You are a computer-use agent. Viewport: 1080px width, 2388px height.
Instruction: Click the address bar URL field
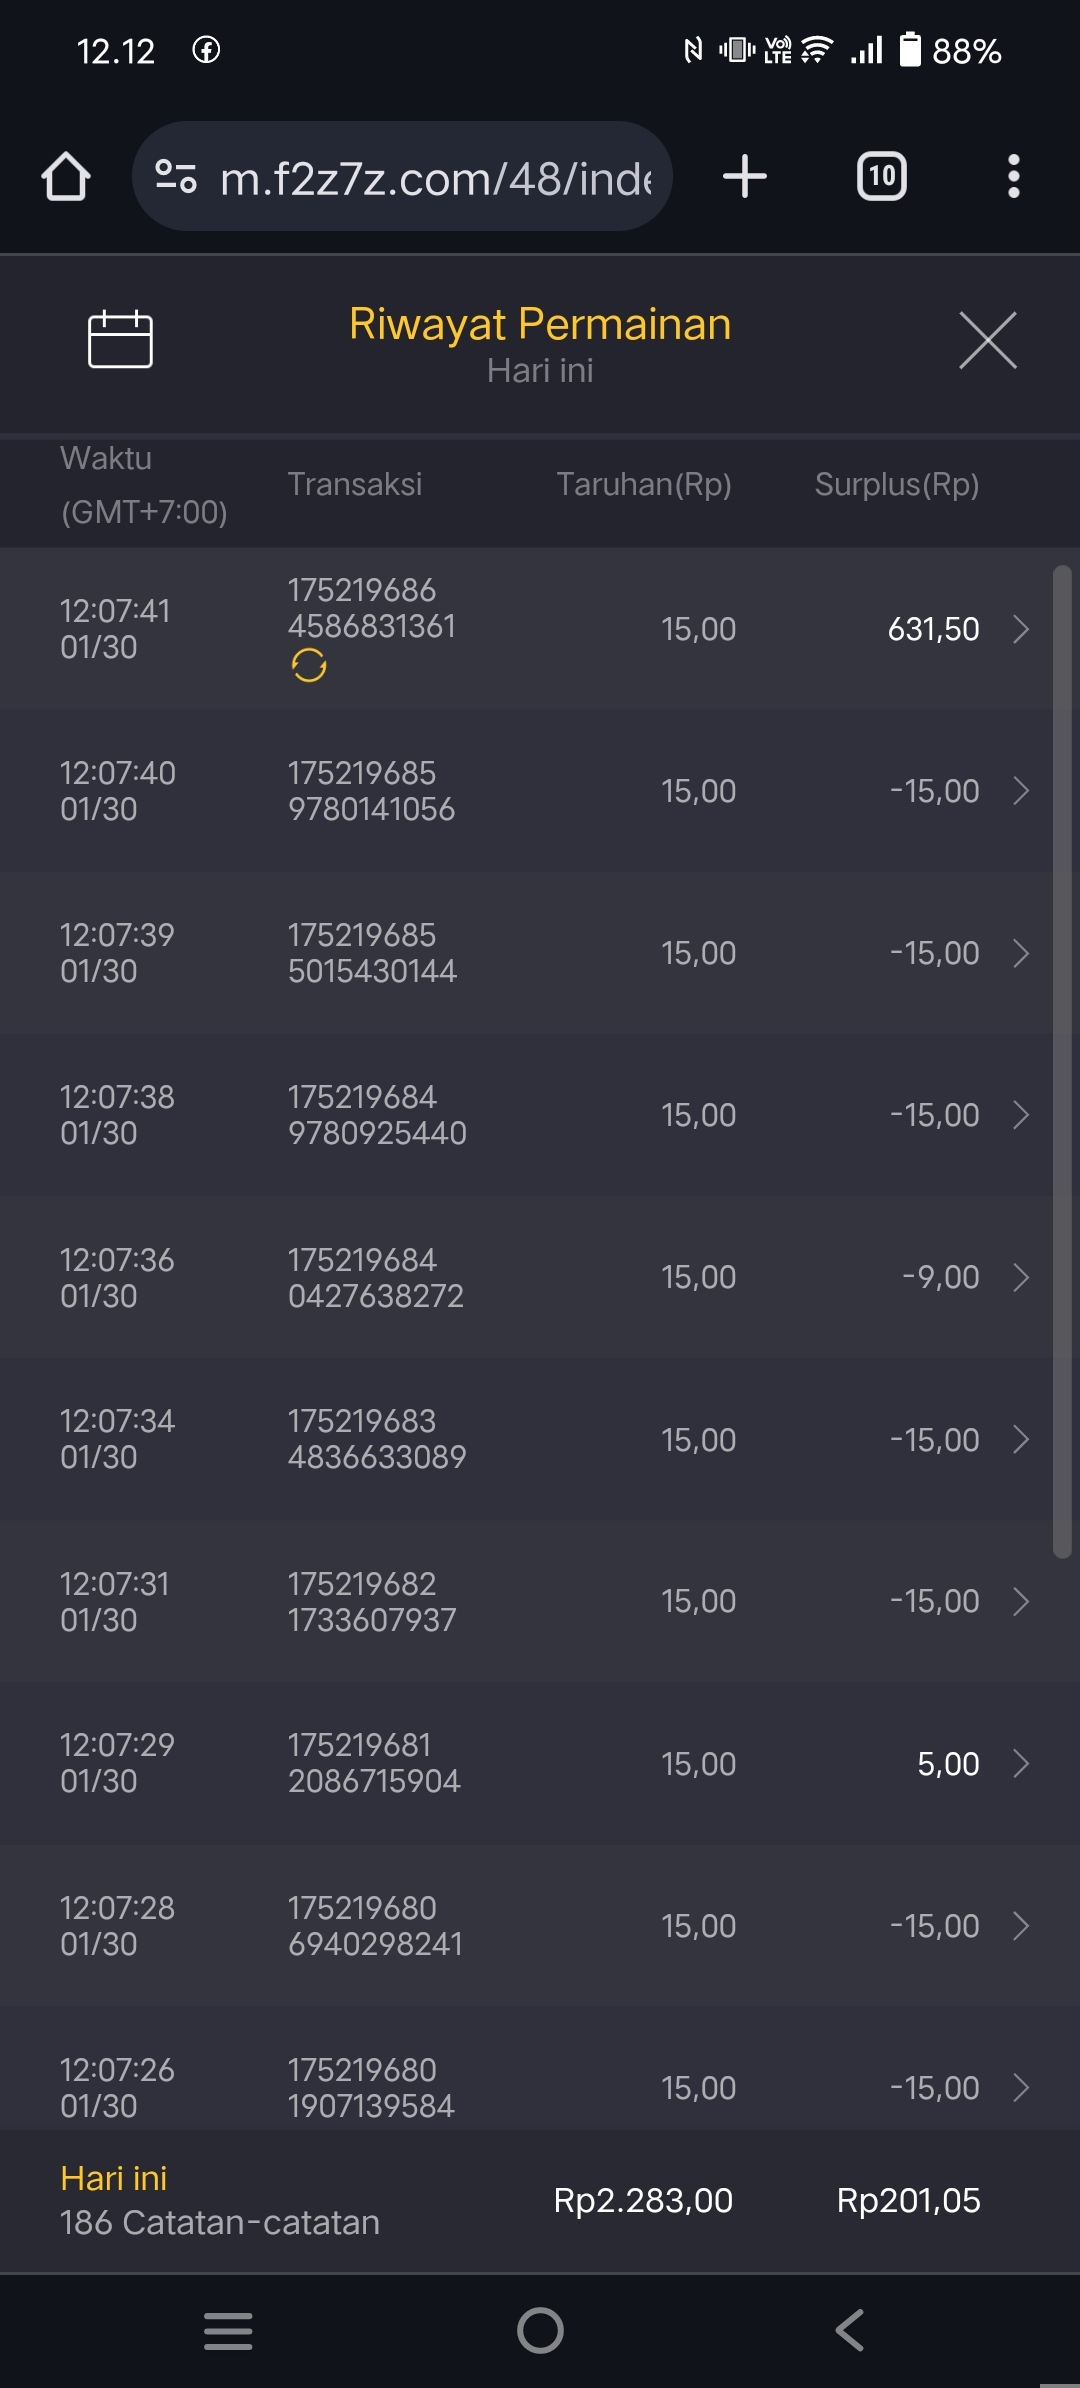(435, 179)
